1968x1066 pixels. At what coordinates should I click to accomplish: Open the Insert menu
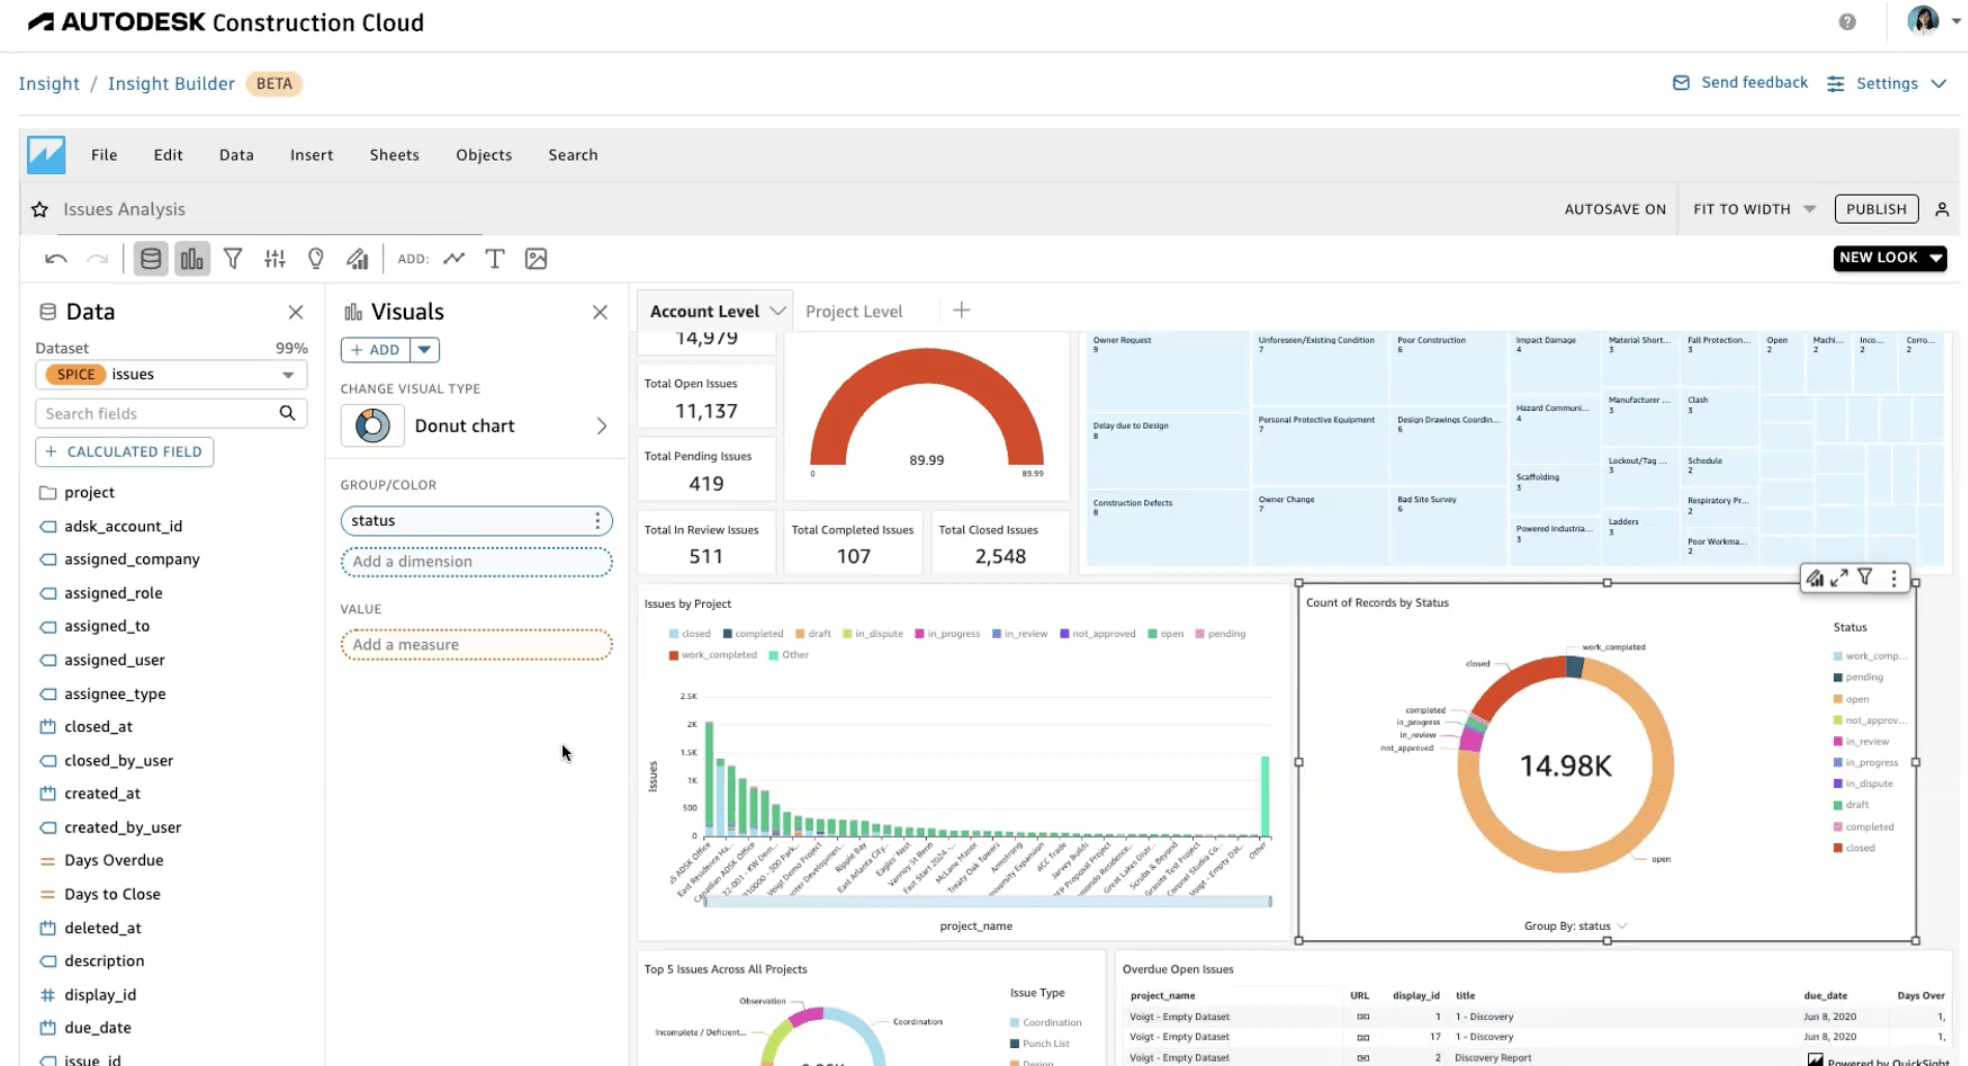tap(311, 155)
